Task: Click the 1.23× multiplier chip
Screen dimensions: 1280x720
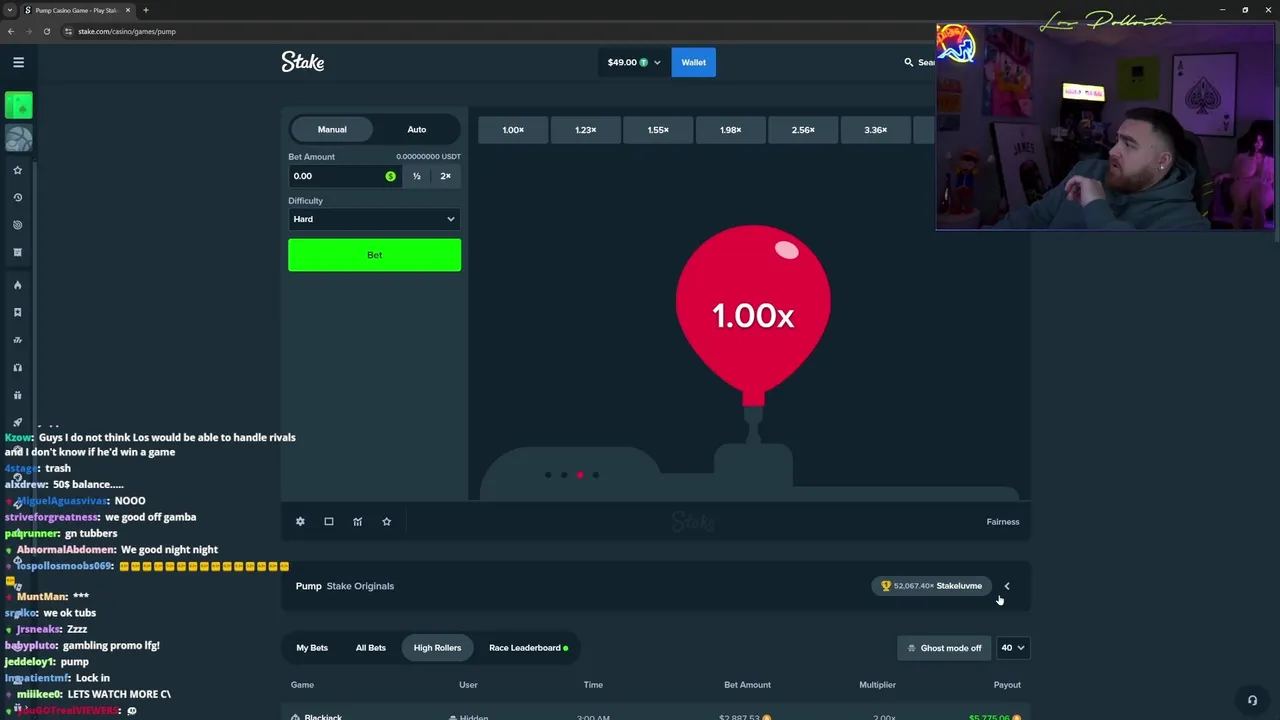Action: tap(585, 130)
